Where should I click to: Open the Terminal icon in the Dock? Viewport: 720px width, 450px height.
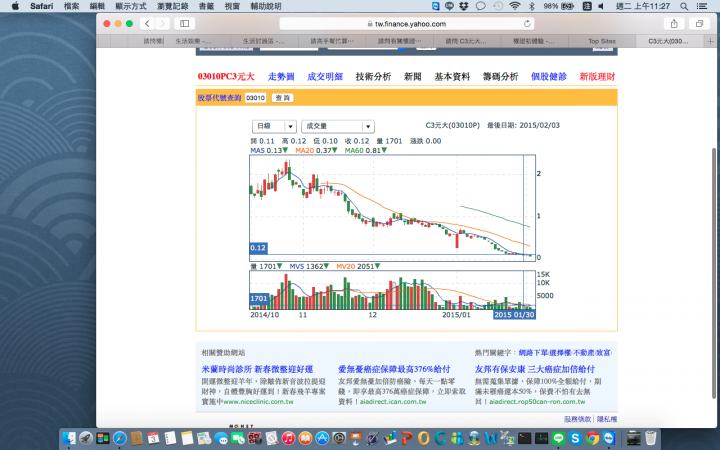click(524, 439)
